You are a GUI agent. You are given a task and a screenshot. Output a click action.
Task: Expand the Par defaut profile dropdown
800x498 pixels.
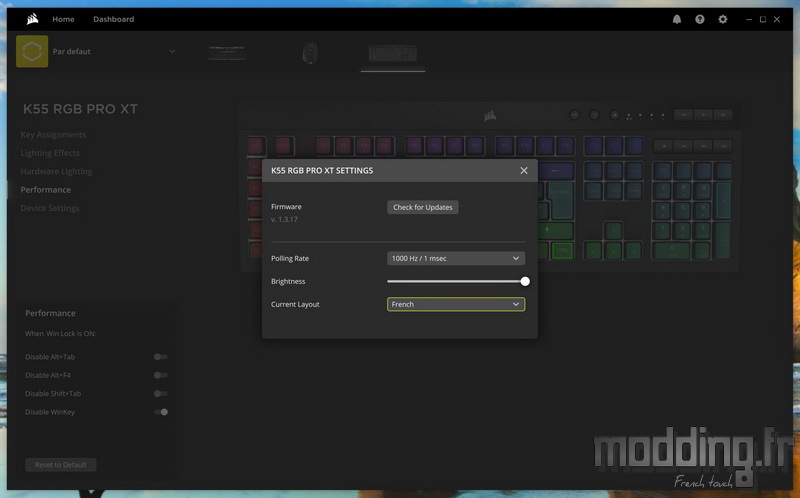[x=172, y=52]
